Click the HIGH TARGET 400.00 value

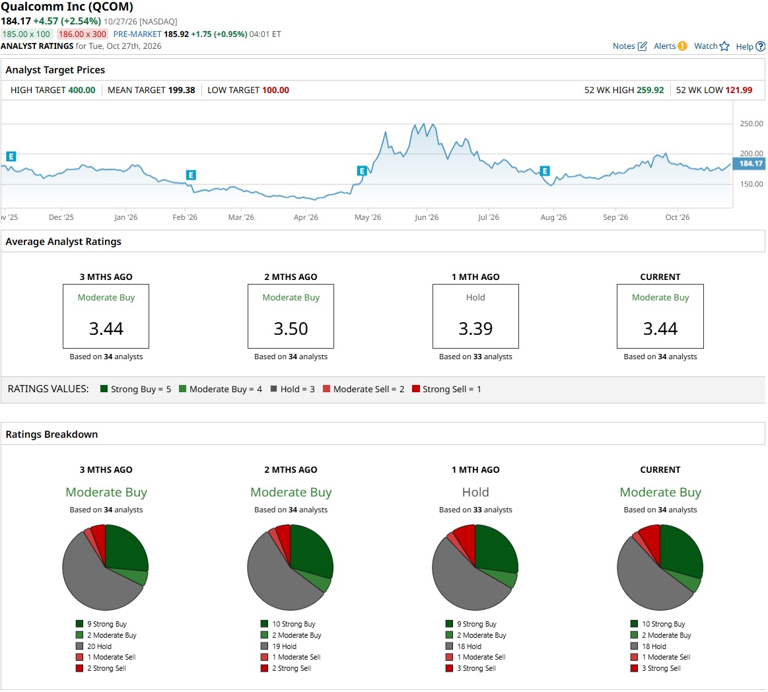[82, 90]
